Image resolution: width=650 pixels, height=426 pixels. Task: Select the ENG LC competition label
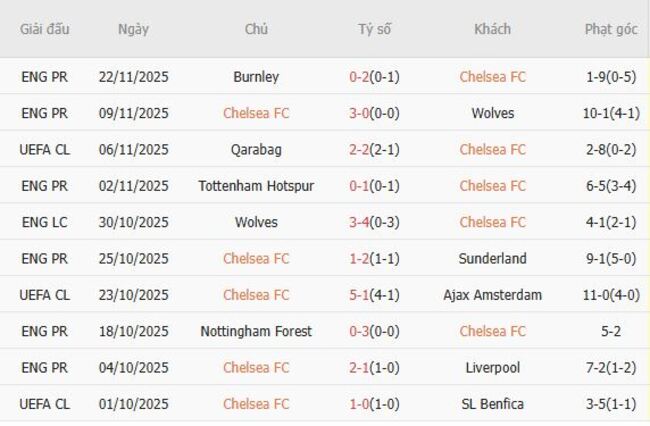coord(45,222)
